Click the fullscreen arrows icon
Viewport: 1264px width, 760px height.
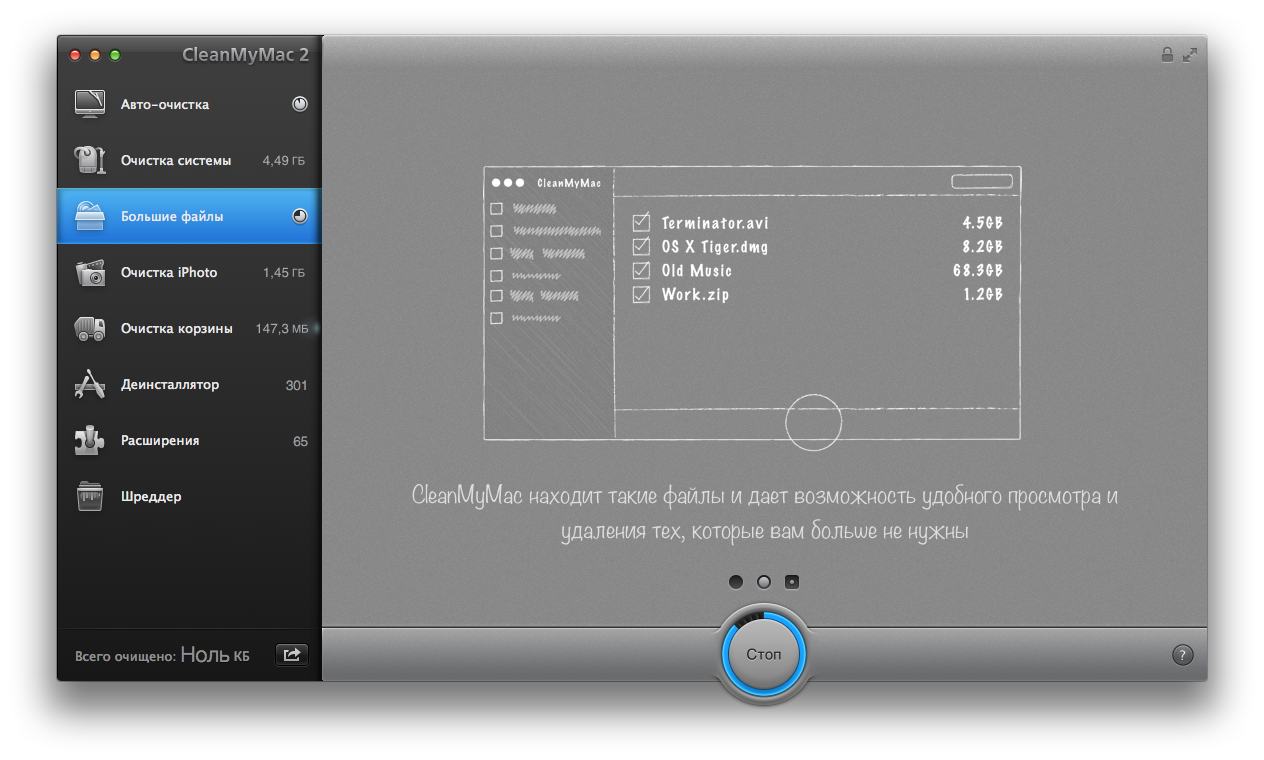(1190, 55)
